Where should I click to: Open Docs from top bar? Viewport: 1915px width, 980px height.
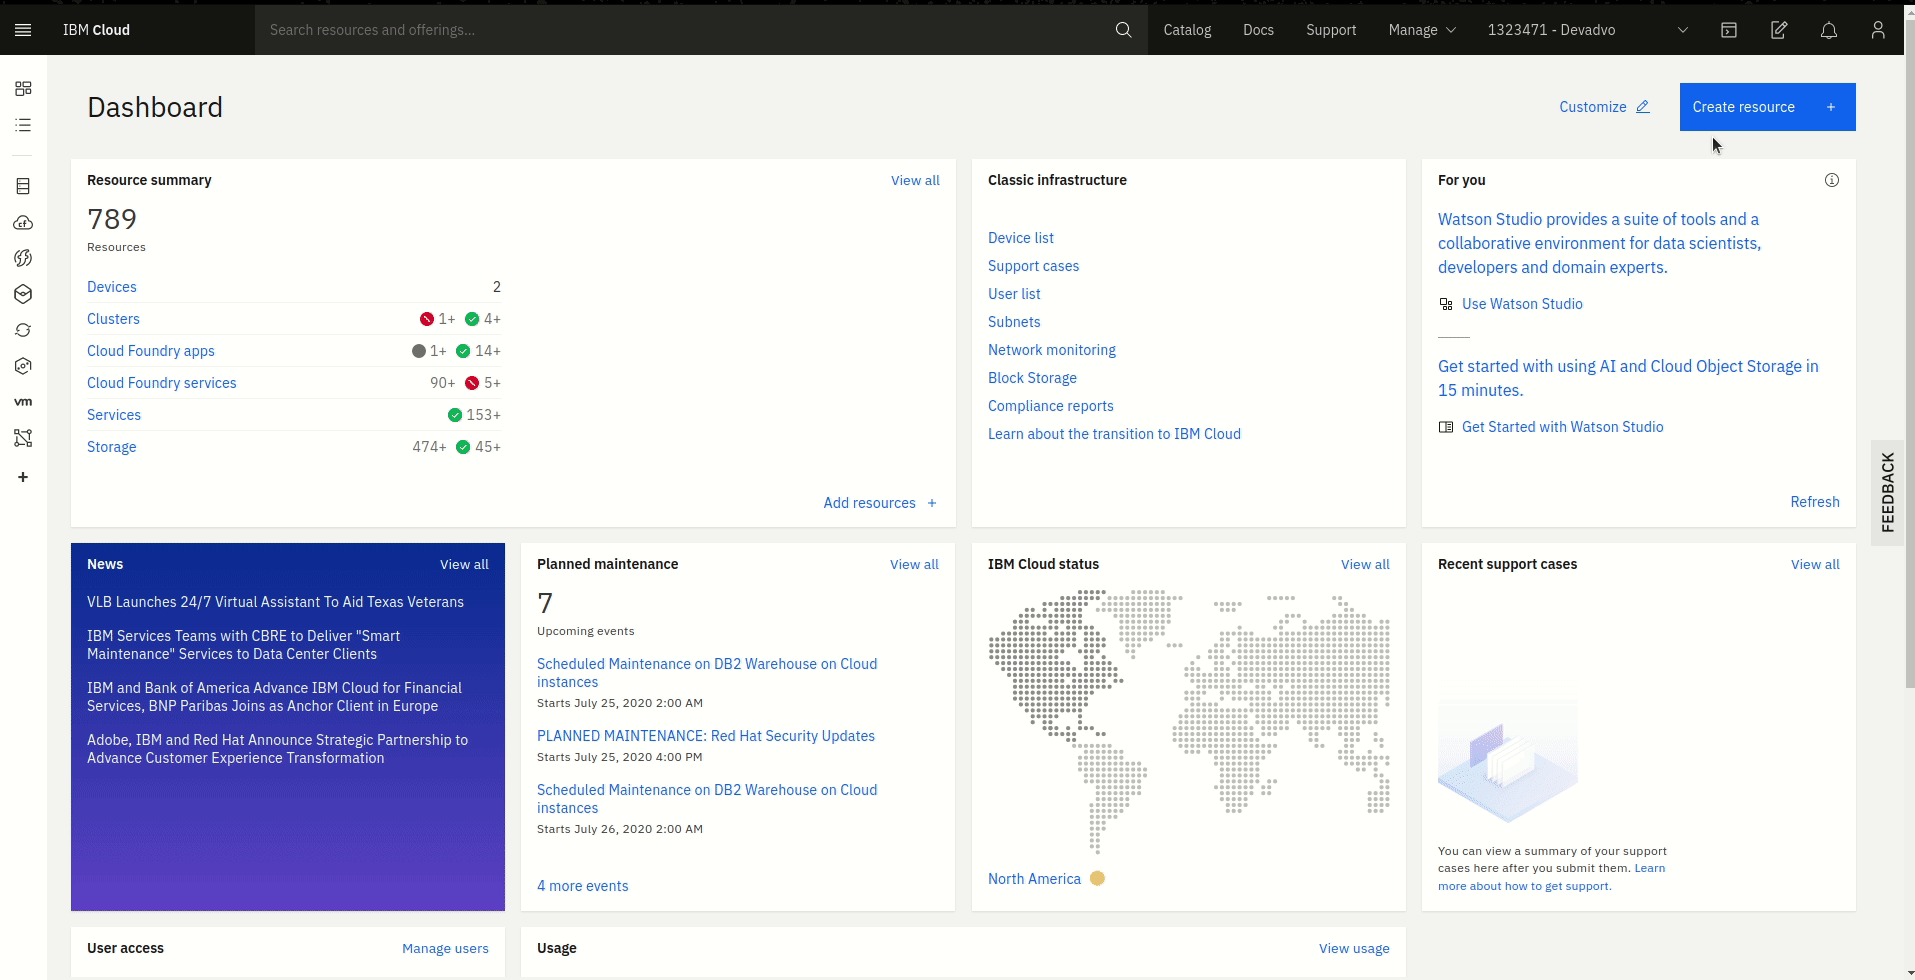pyautogui.click(x=1258, y=30)
